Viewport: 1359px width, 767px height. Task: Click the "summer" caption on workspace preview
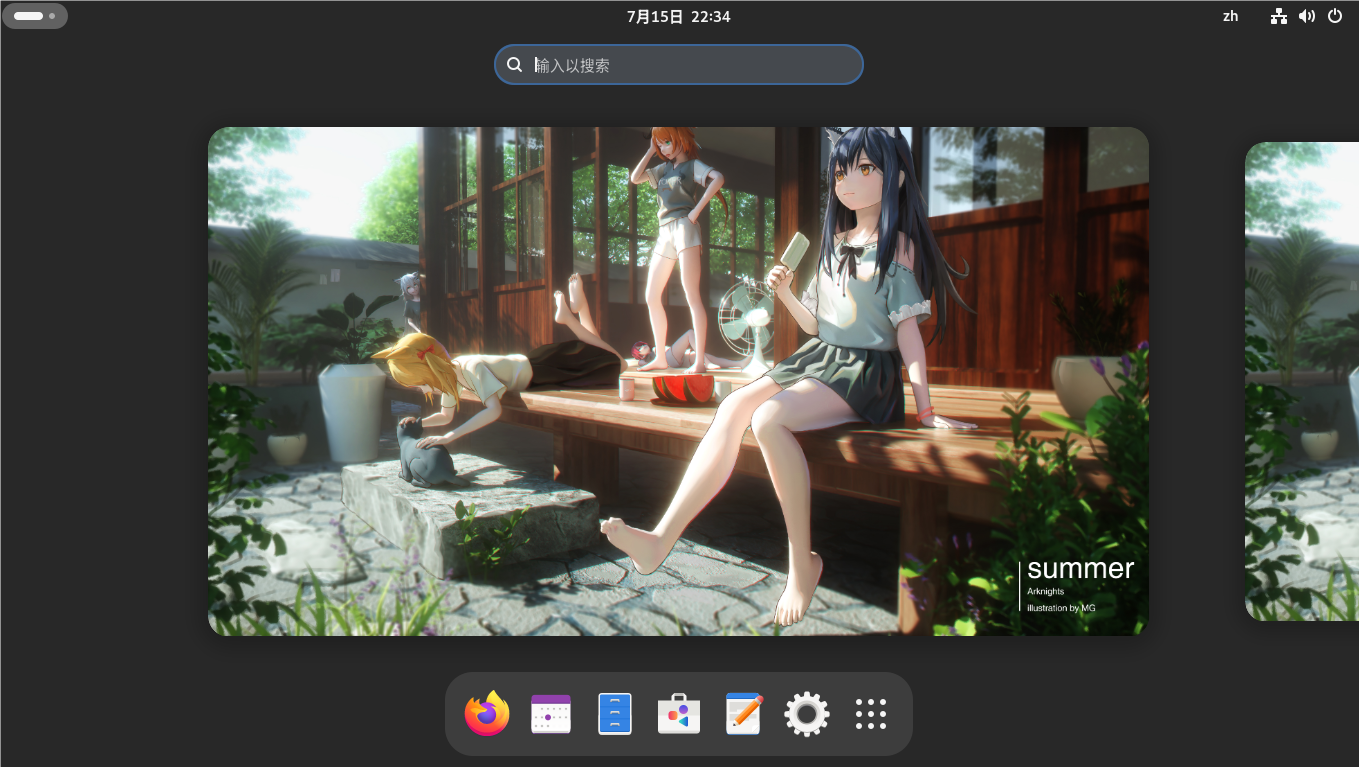click(x=1080, y=569)
